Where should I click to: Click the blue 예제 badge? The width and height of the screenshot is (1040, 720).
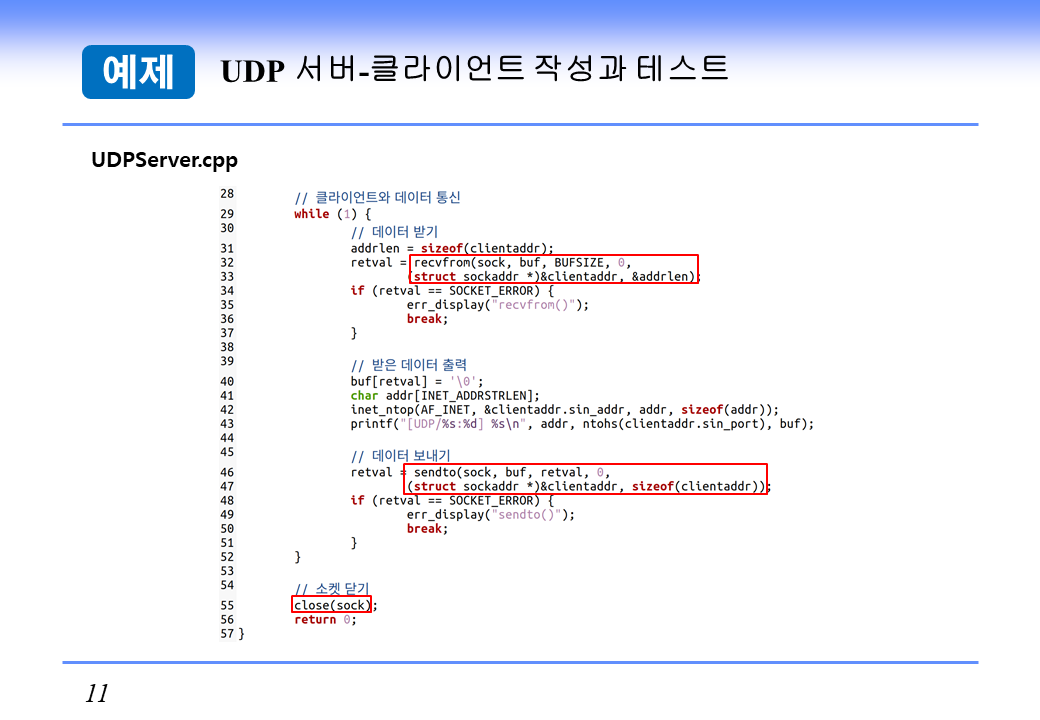[138, 72]
